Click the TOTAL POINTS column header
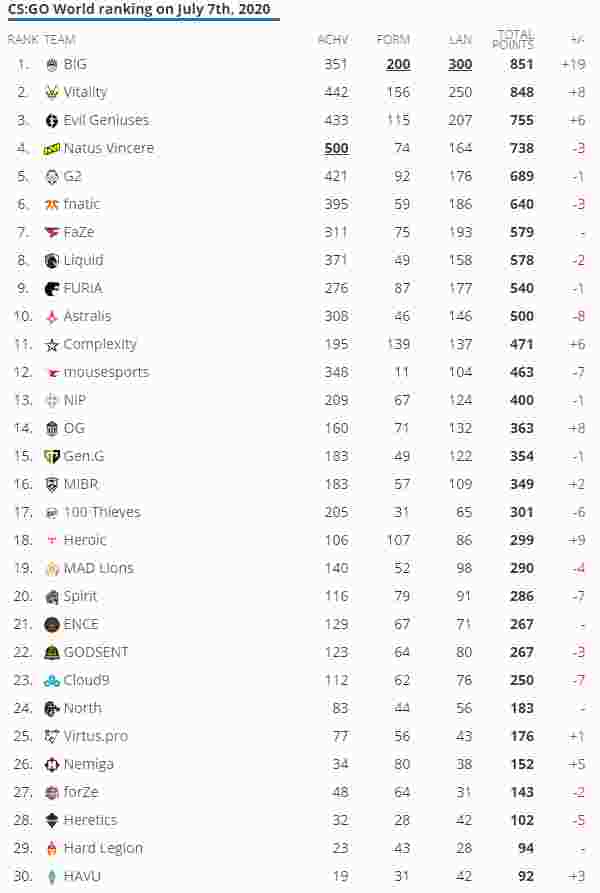Viewport: 600px width, 893px height. pos(513,39)
